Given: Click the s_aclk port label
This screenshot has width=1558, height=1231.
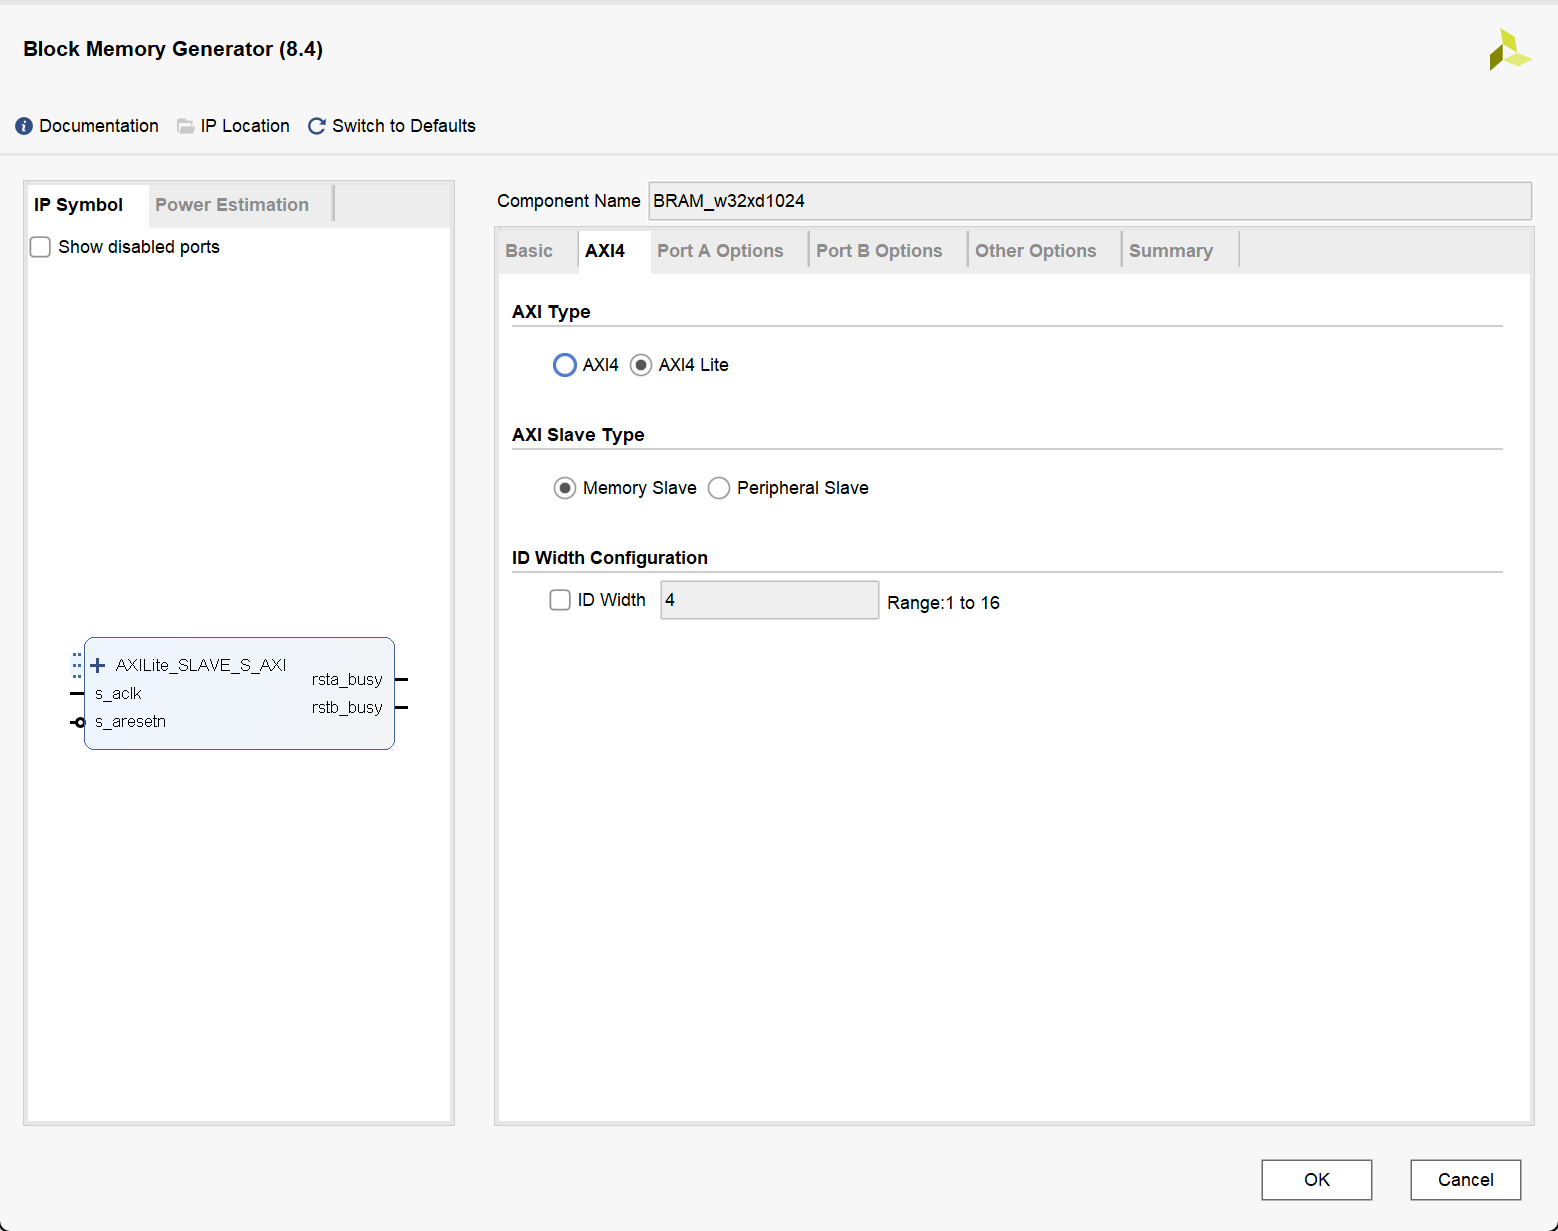Looking at the screenshot, I should tap(118, 694).
